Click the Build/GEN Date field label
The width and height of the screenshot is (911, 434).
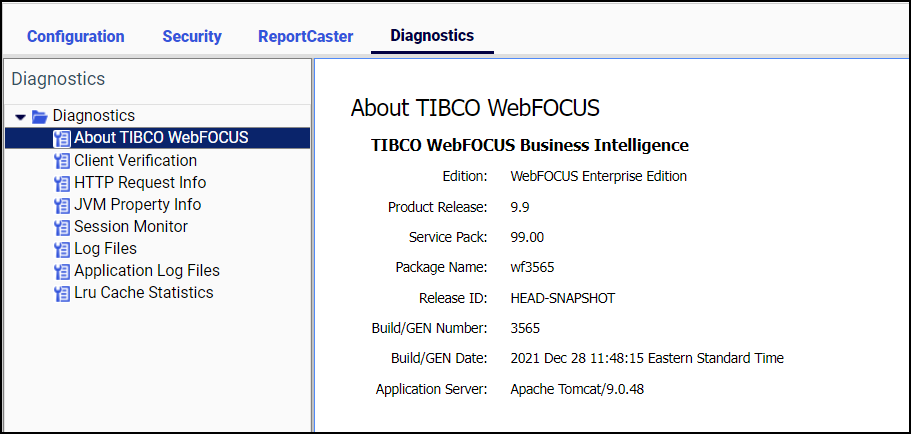click(x=439, y=358)
